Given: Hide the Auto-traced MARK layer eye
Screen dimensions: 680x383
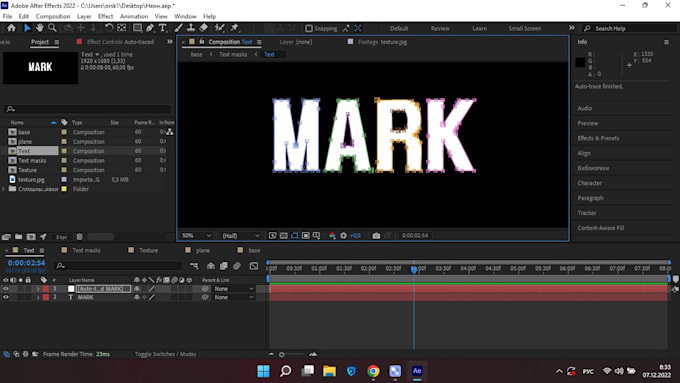Looking at the screenshot, I should tap(6, 288).
